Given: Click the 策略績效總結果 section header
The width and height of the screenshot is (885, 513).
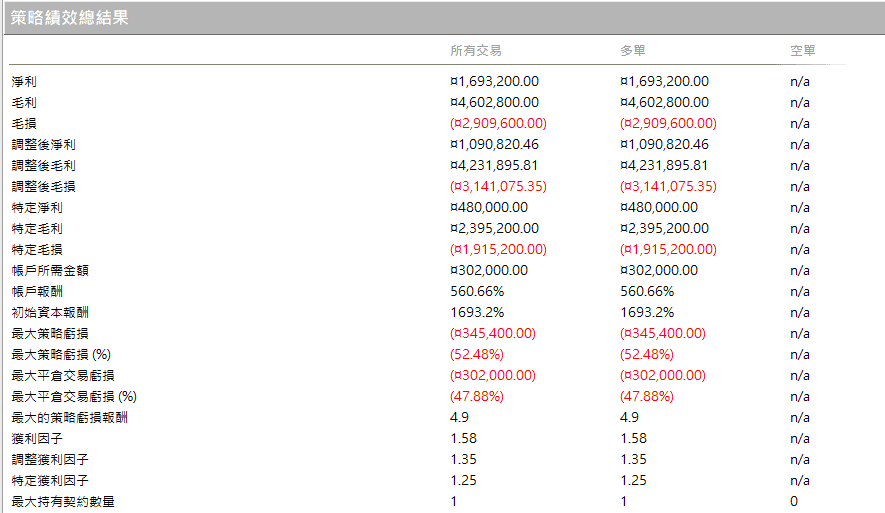Looking at the screenshot, I should (69, 17).
